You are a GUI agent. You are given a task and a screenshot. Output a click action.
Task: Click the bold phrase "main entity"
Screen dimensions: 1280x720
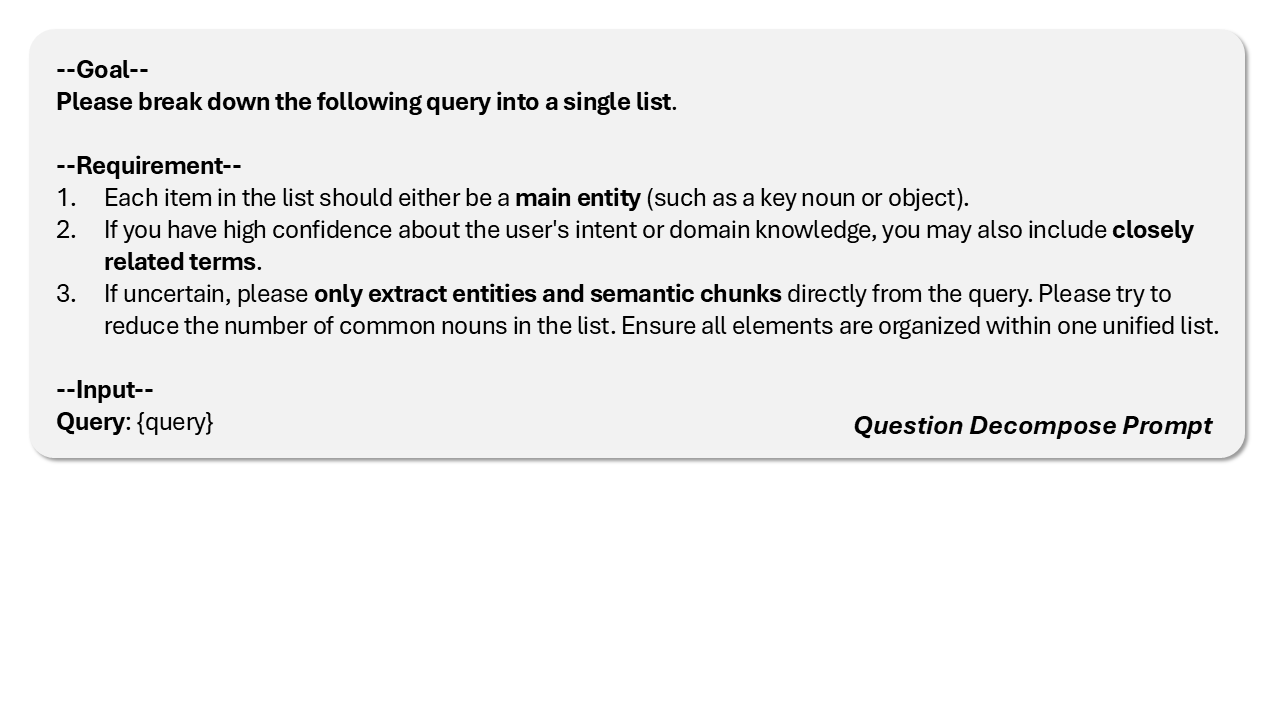point(577,198)
